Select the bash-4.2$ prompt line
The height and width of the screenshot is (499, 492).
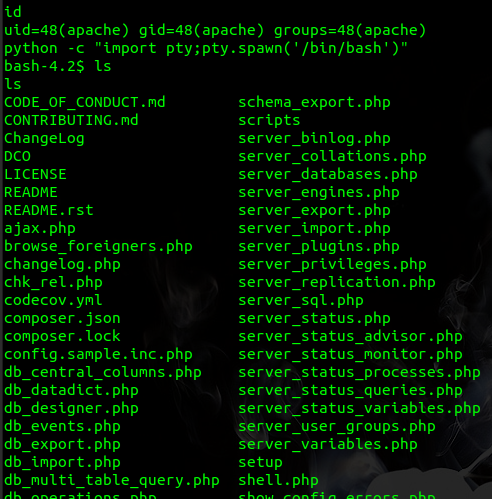pyautogui.click(x=58, y=67)
